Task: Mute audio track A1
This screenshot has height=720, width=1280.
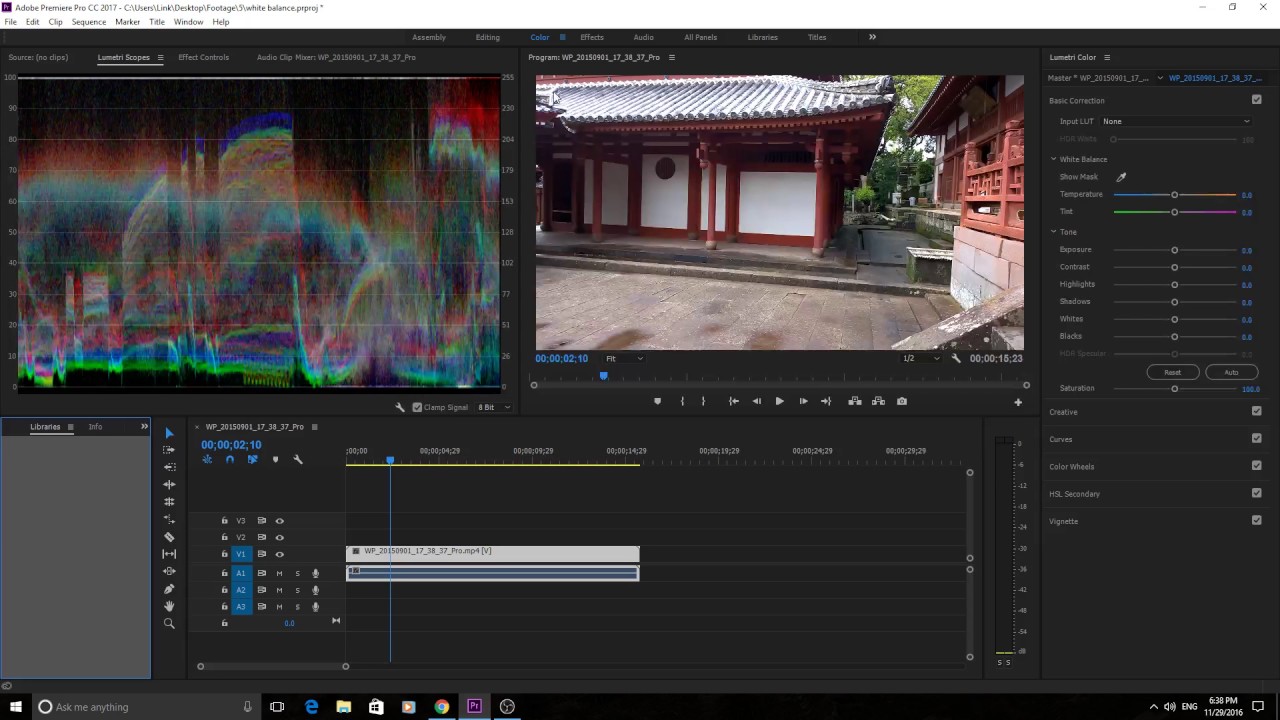Action: tap(279, 574)
